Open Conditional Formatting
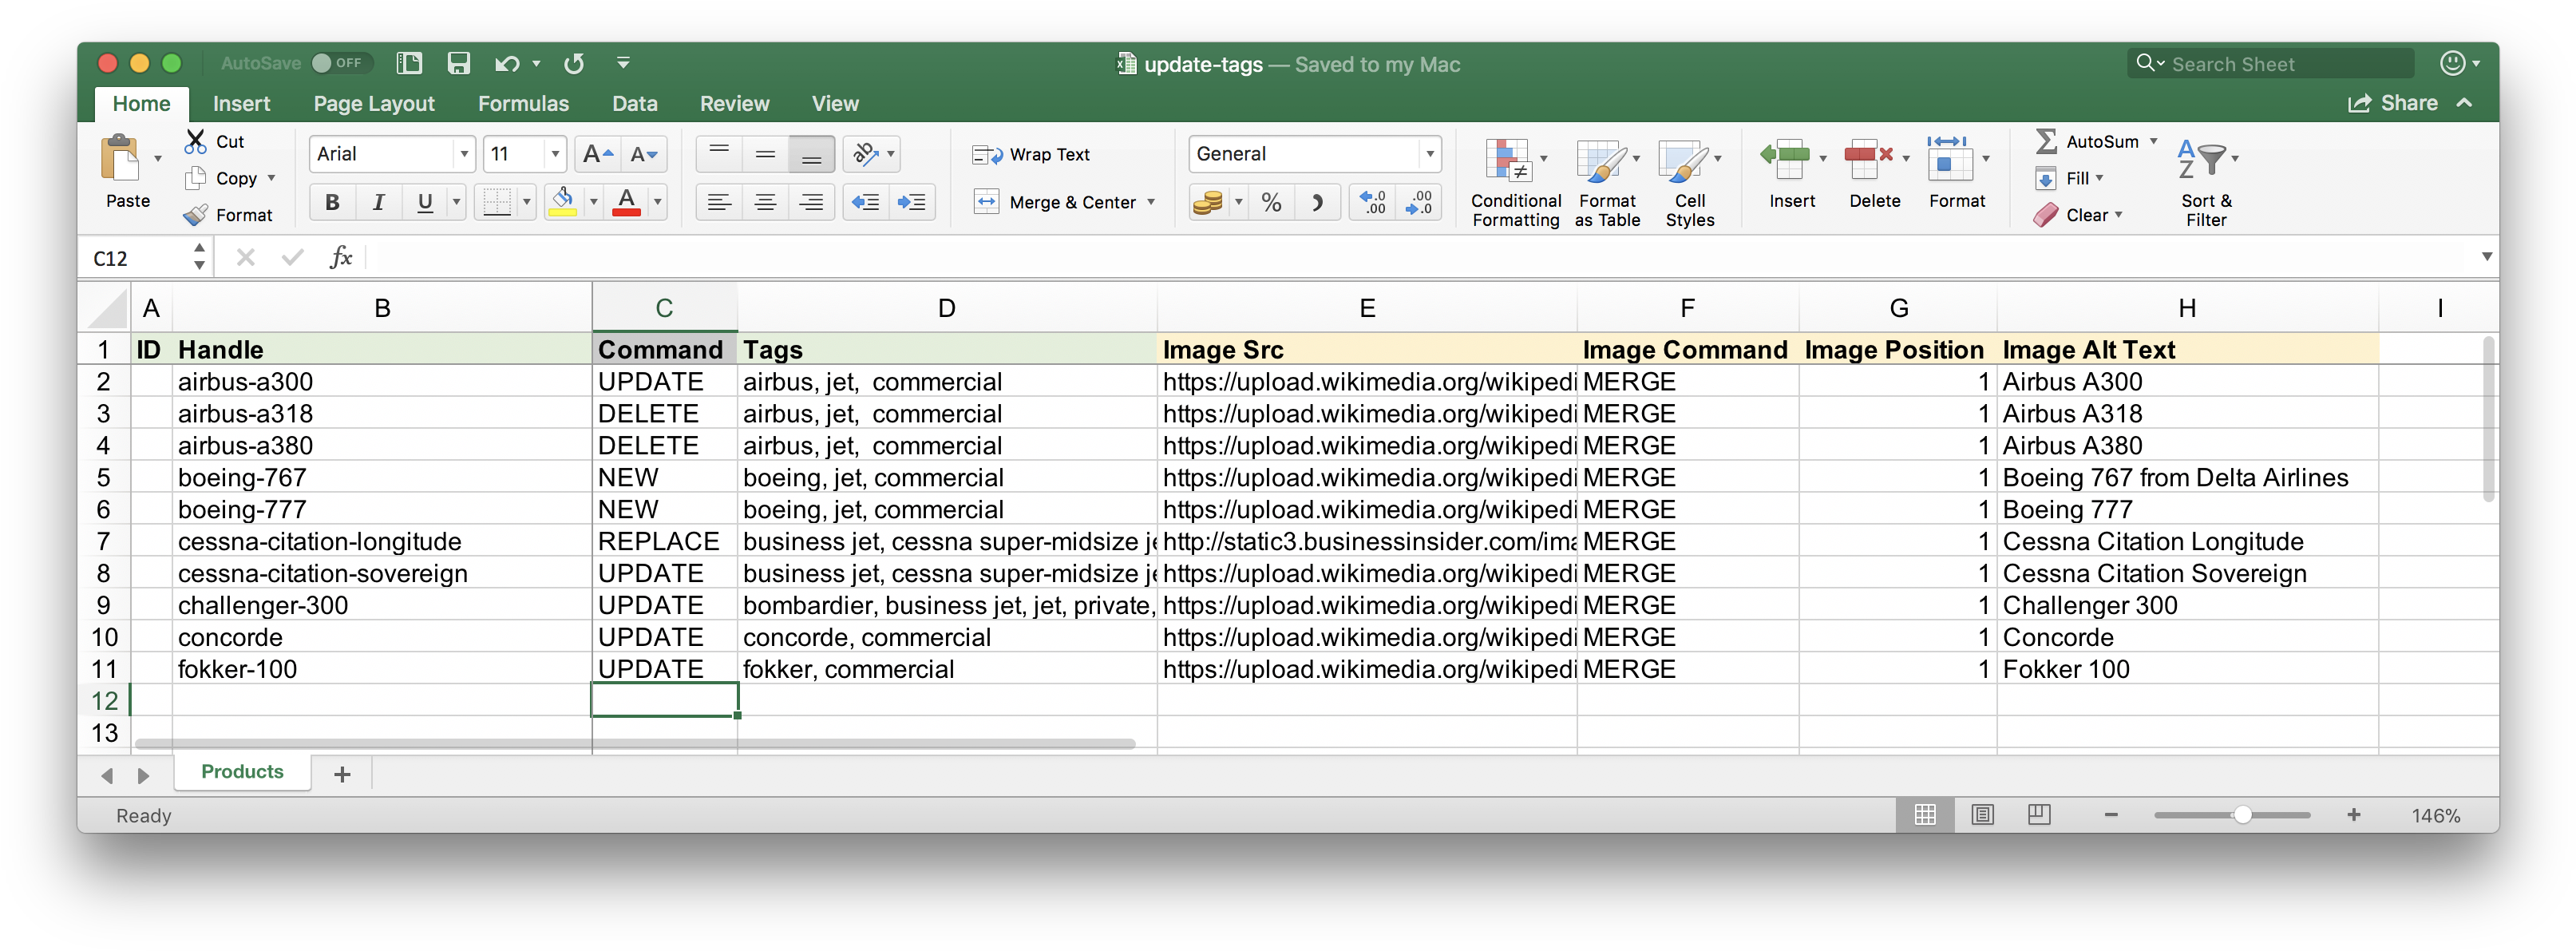 1515,183
